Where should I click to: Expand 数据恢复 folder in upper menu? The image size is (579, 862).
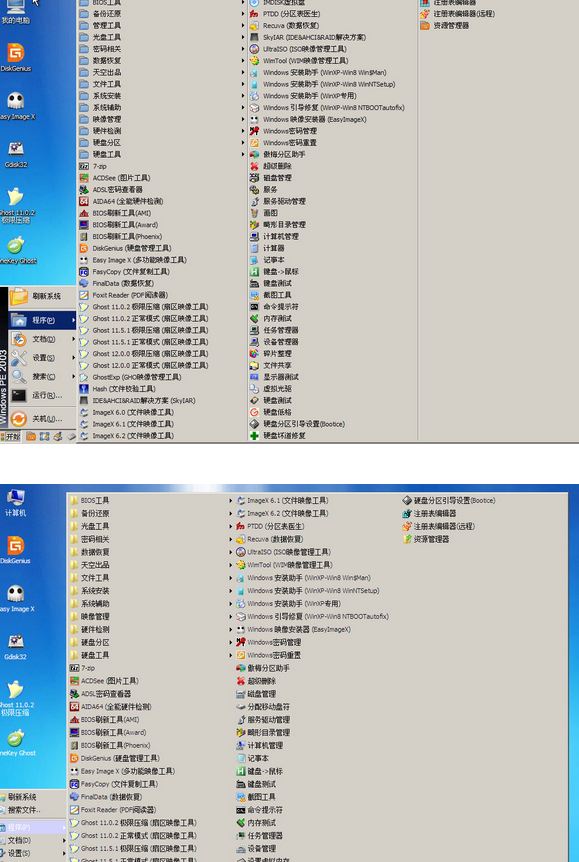tap(162, 60)
